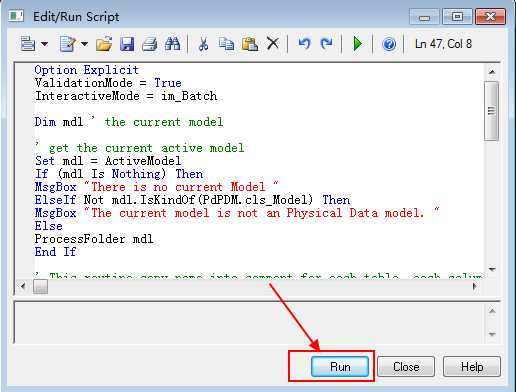516x392 pixels.
Task: Click the horizontal scroll right arrow
Action: point(474,286)
